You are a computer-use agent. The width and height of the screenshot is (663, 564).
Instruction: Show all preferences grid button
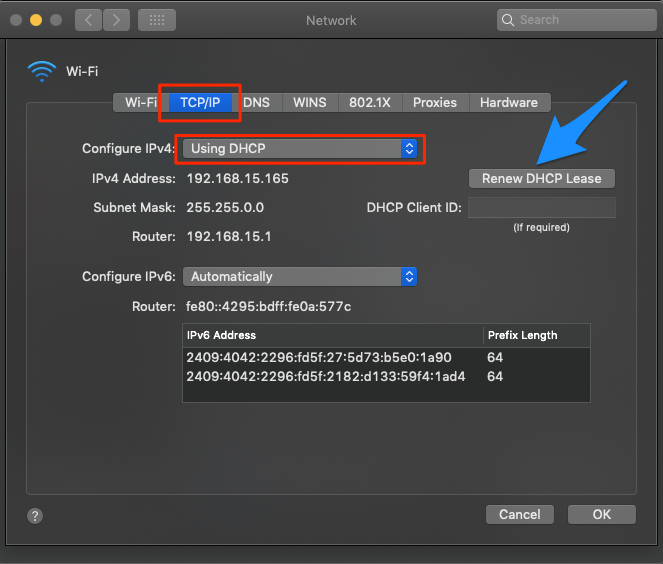point(157,20)
